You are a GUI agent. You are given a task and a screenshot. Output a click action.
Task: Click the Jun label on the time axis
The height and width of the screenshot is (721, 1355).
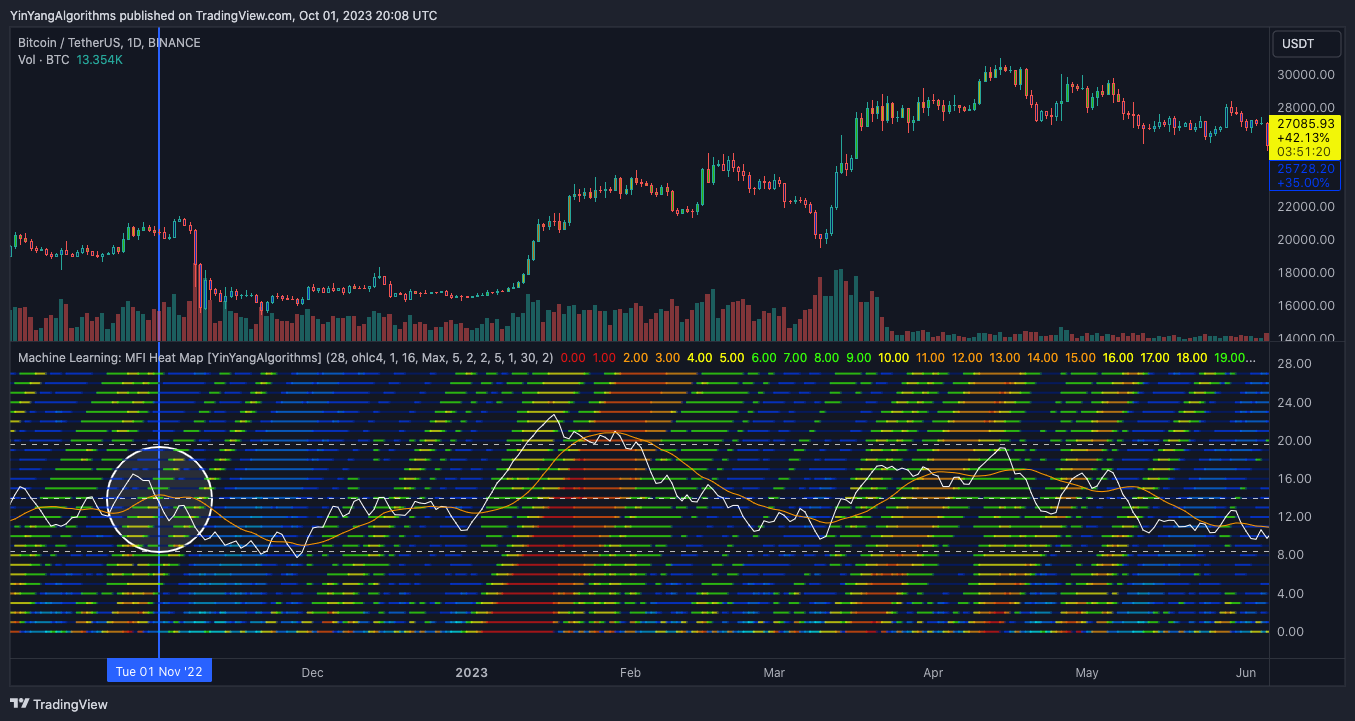1246,672
